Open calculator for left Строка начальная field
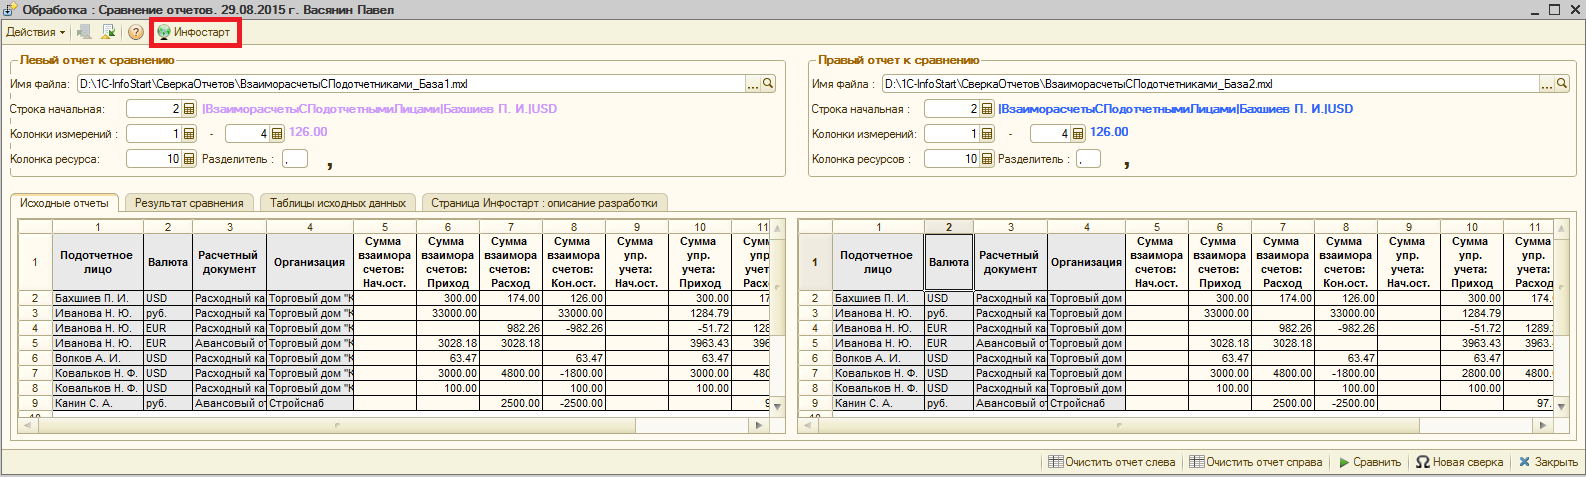 (189, 109)
